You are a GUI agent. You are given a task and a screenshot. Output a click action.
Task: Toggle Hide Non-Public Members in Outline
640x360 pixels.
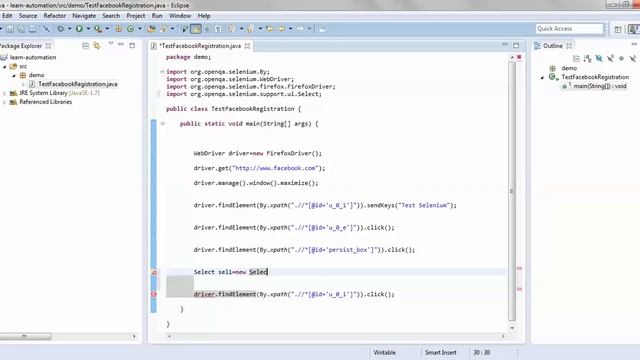click(621, 59)
